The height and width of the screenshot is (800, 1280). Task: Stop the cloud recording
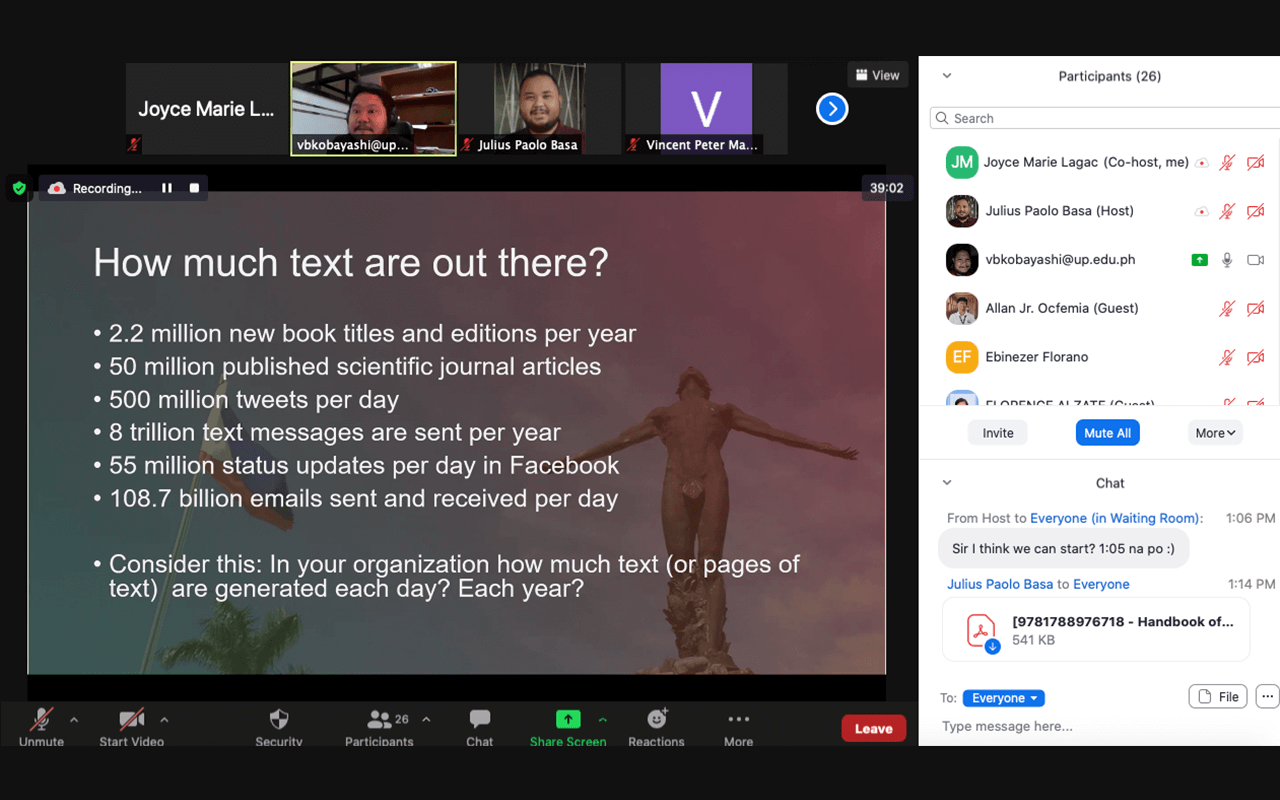(194, 188)
